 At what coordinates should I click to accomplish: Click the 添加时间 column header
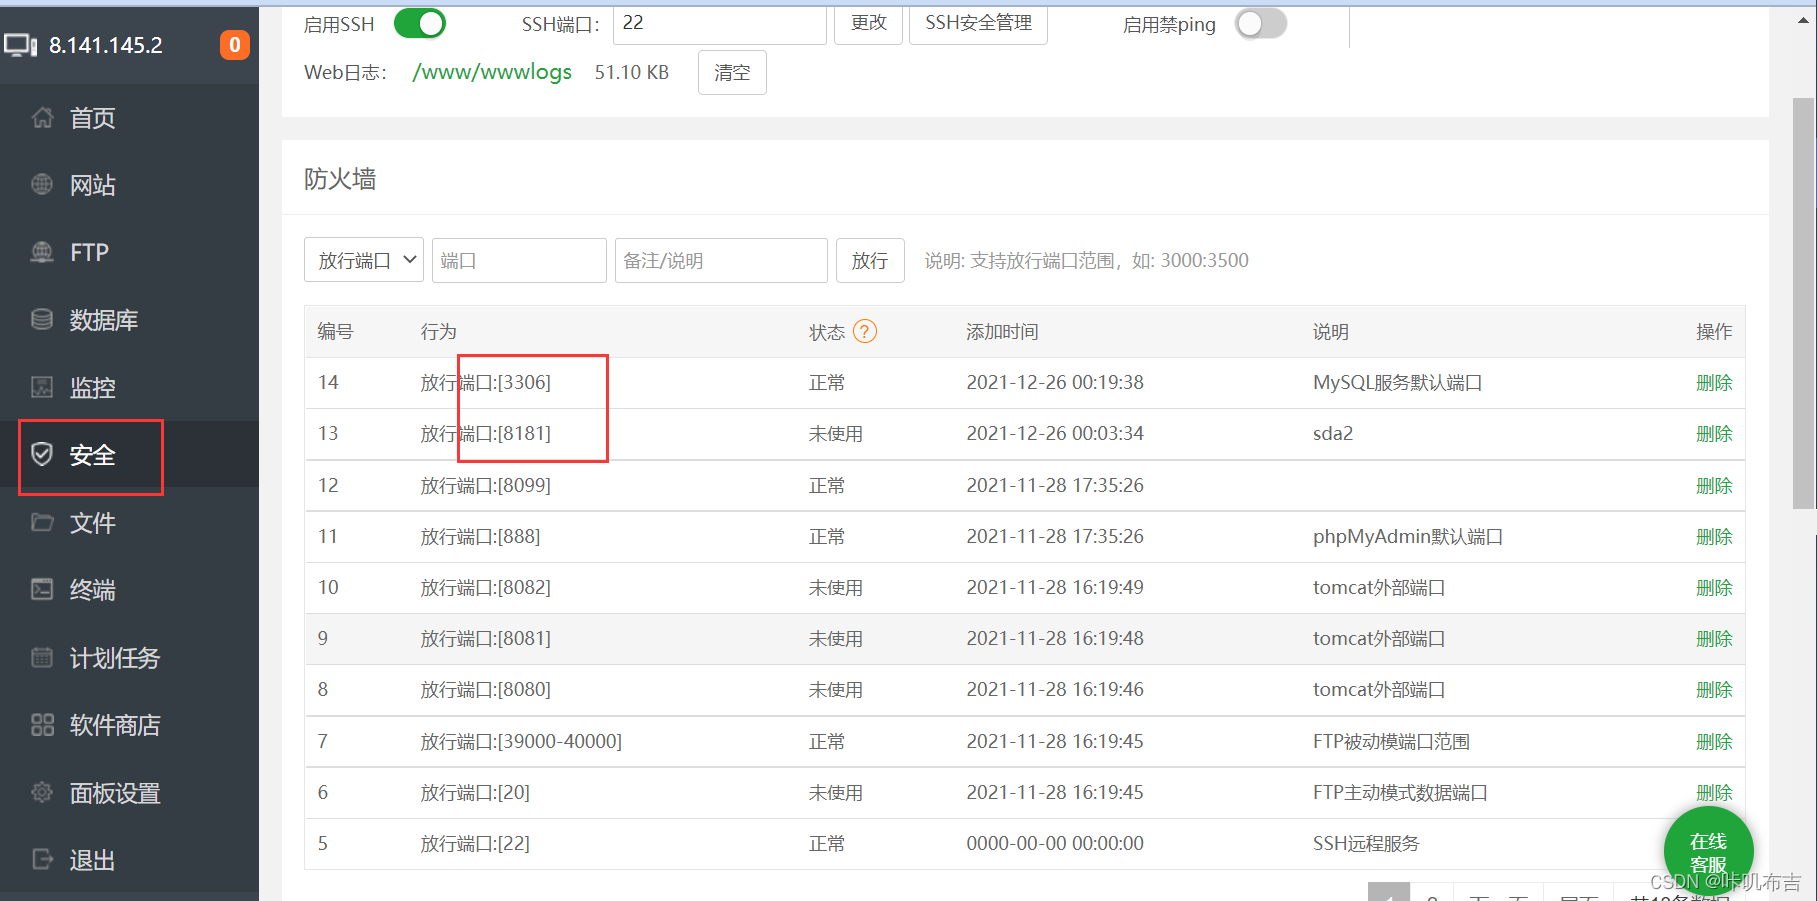click(1002, 332)
